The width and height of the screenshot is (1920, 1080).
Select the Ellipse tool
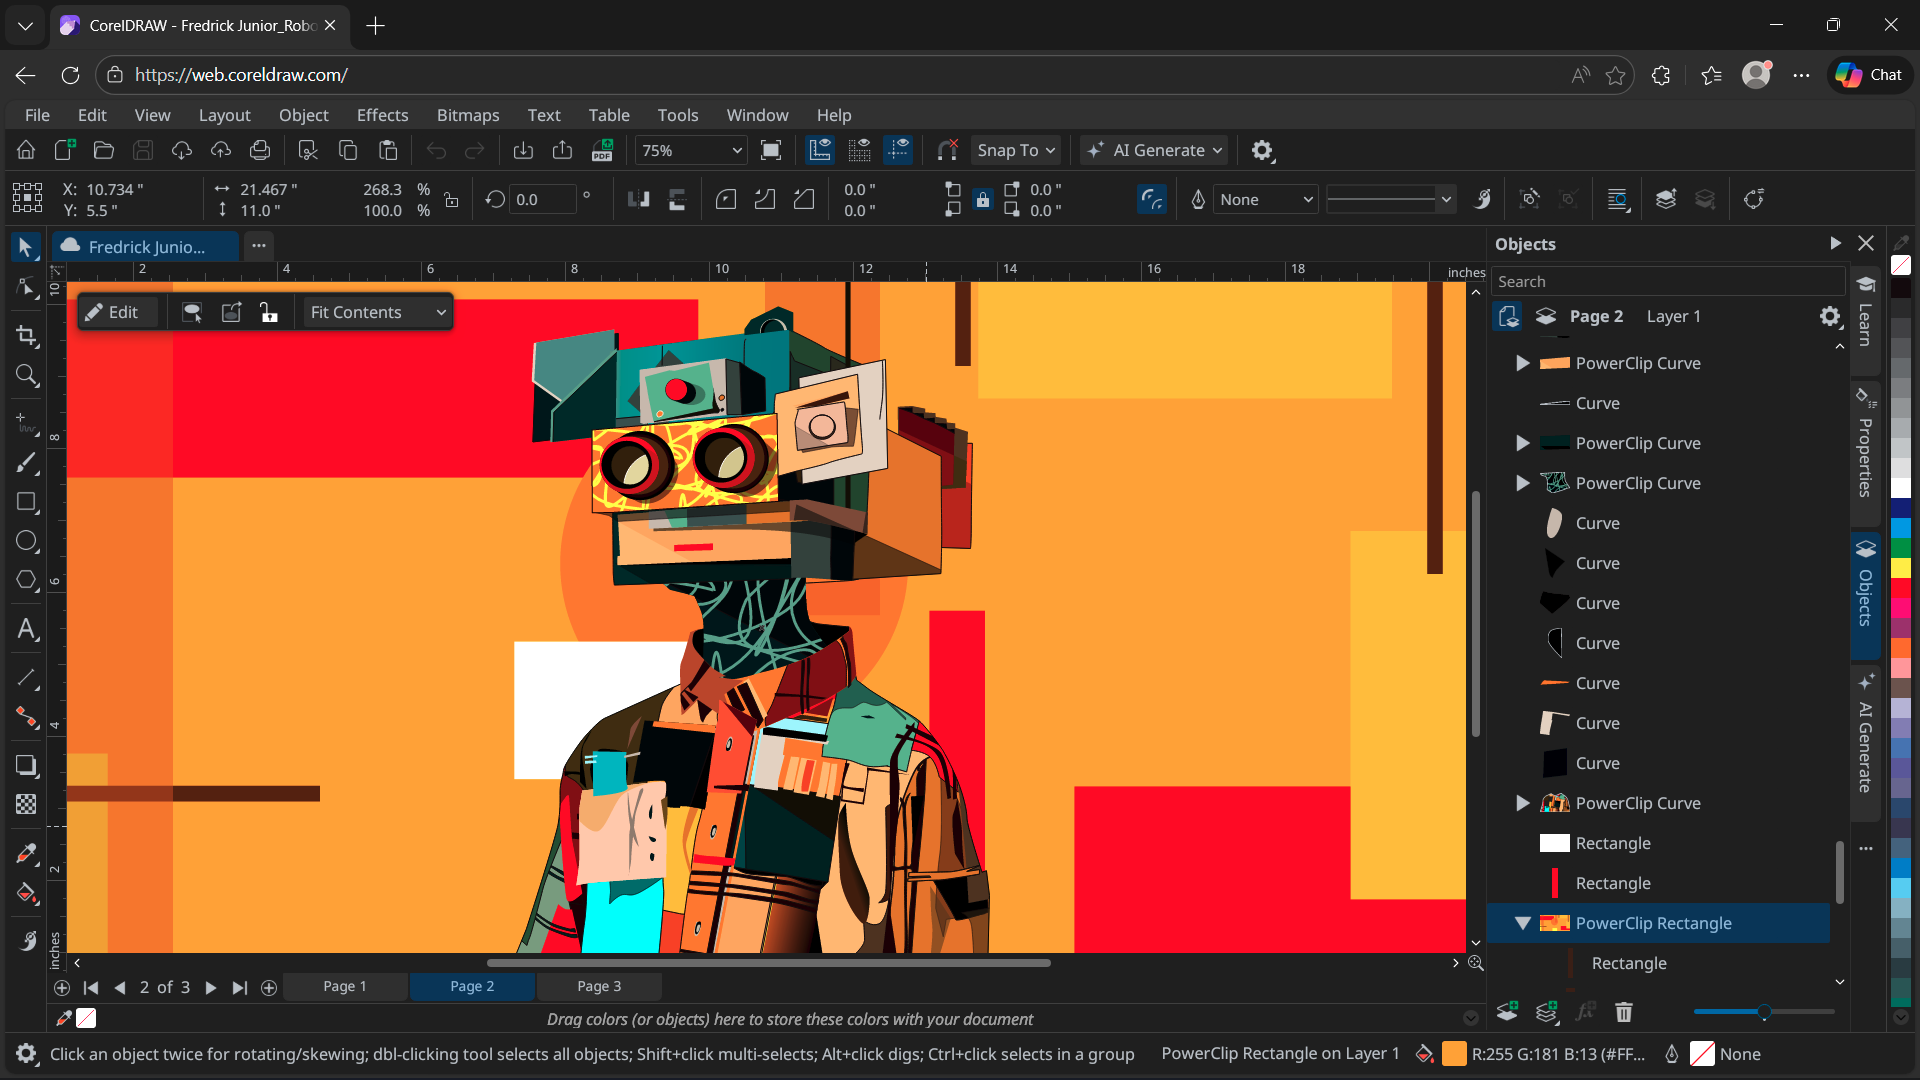click(x=26, y=541)
